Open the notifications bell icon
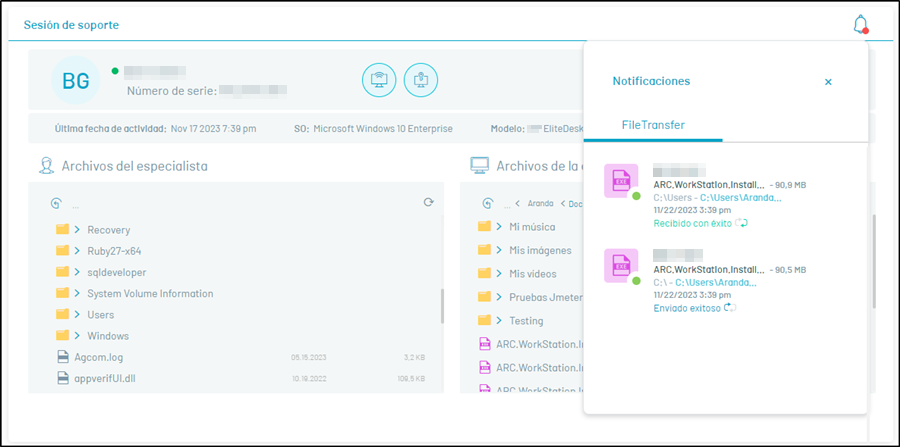 coord(860,24)
